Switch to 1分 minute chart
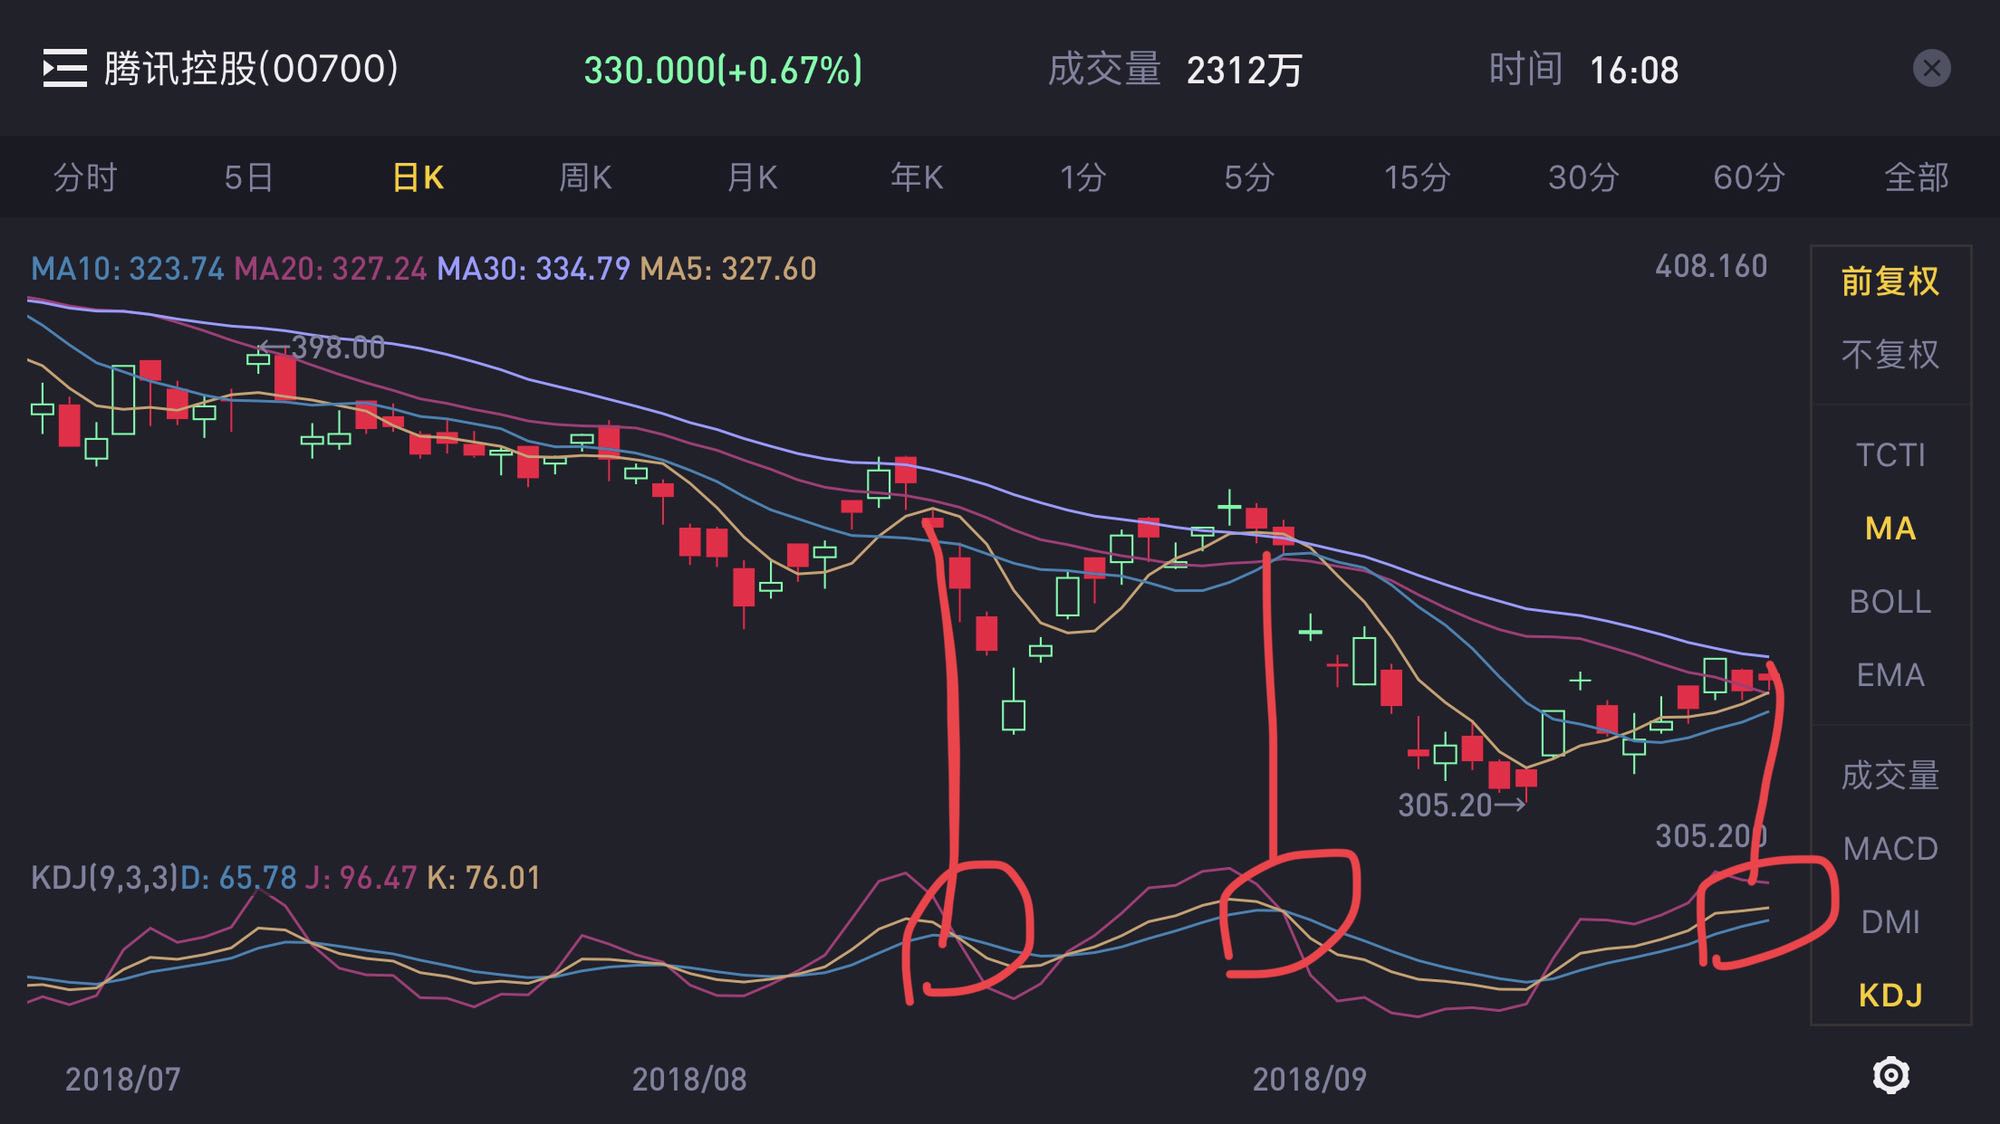 coord(1083,178)
